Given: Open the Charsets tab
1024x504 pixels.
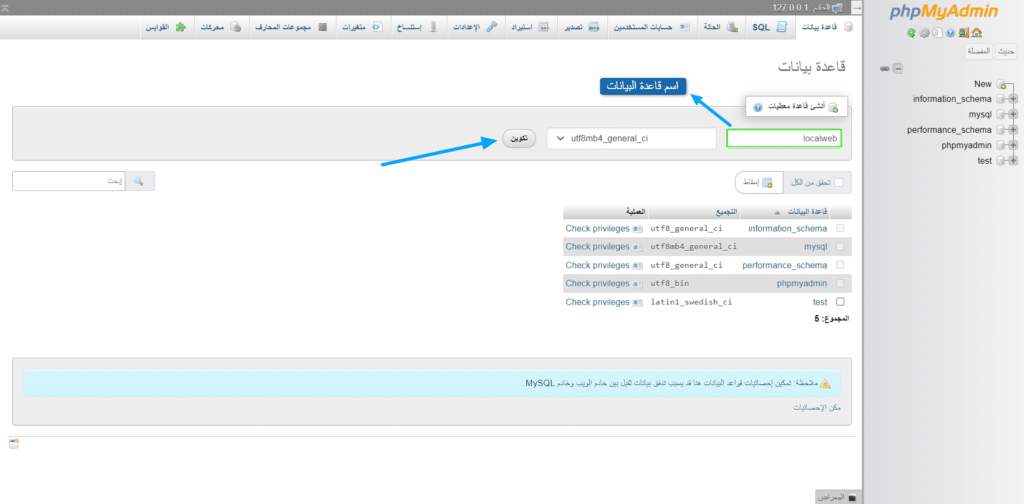Looking at the screenshot, I should pos(294,27).
